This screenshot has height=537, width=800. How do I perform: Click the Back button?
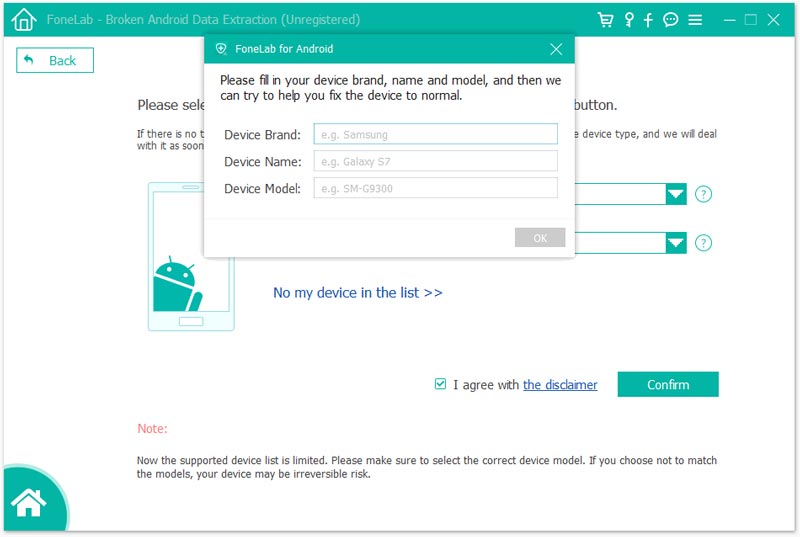click(x=55, y=60)
